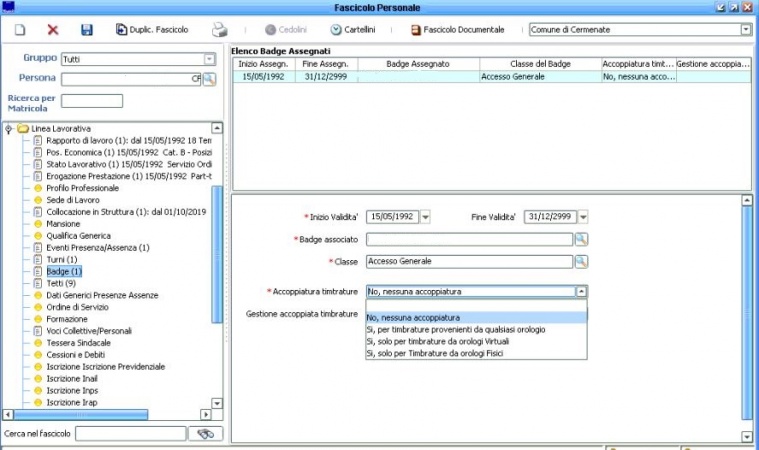The height and width of the screenshot is (450, 759).
Task: Open lookup icon next to Classe field
Action: 581,261
